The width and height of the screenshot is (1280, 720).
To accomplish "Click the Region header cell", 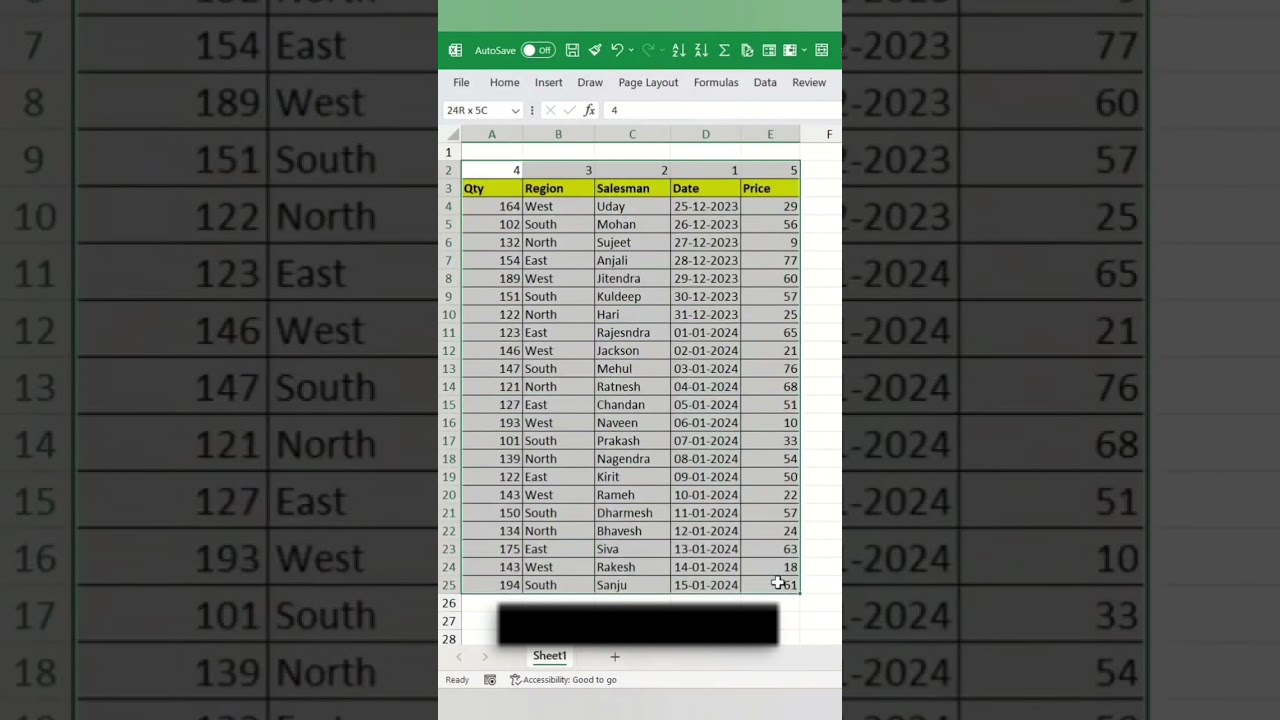I will point(558,188).
